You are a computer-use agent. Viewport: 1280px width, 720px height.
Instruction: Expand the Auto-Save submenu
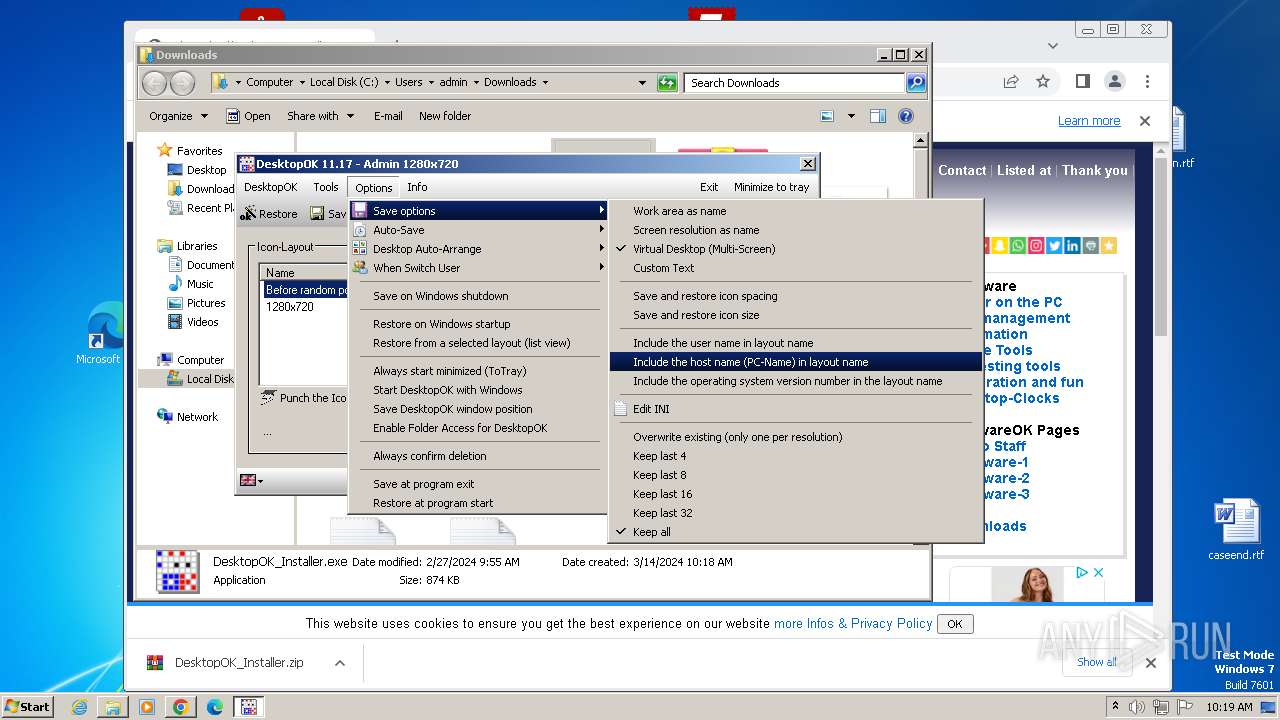pyautogui.click(x=478, y=230)
